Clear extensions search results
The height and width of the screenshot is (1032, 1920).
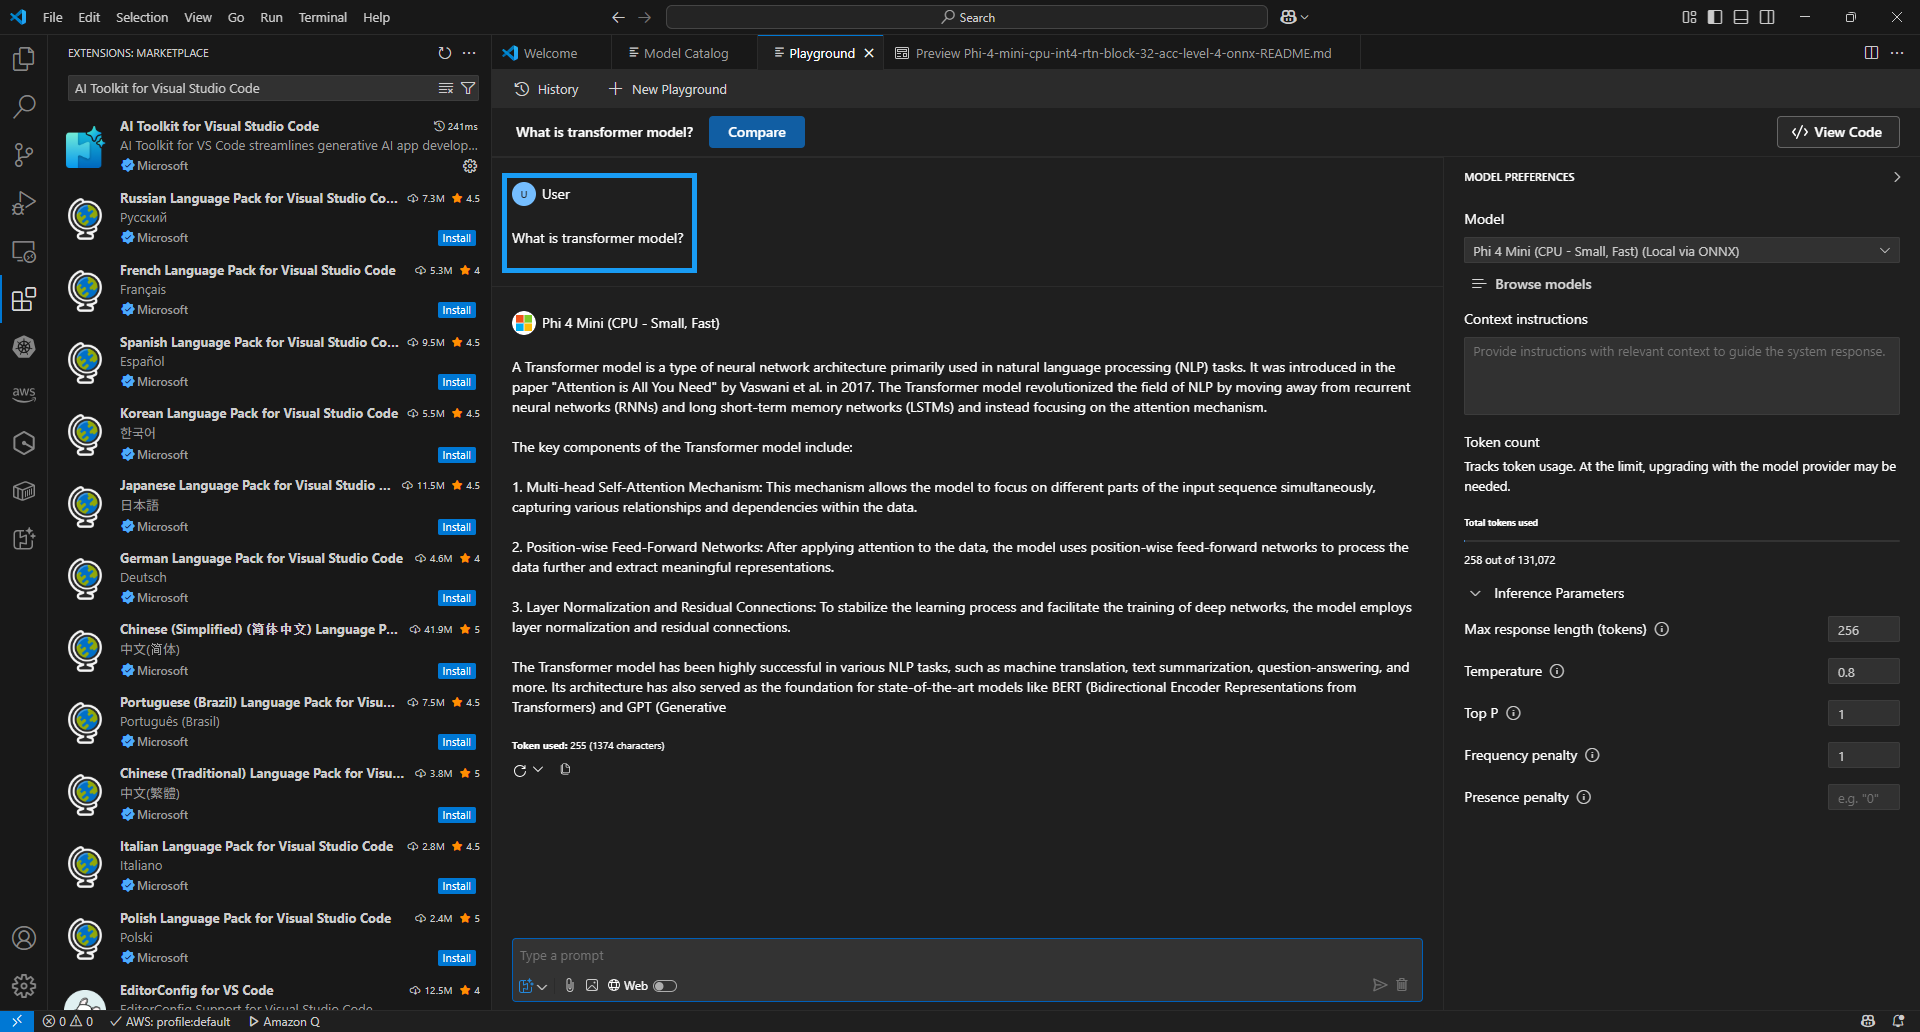tap(446, 89)
